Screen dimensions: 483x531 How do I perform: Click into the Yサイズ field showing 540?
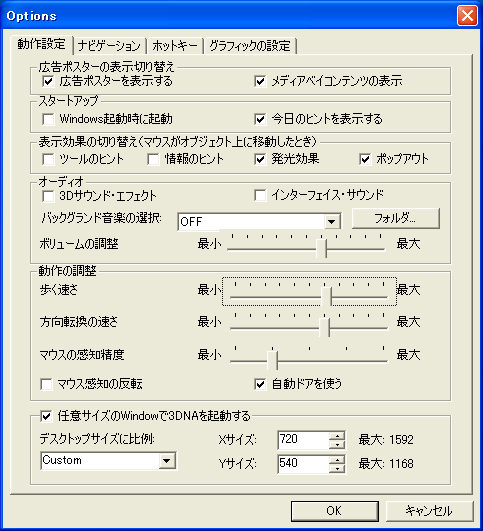303,464
